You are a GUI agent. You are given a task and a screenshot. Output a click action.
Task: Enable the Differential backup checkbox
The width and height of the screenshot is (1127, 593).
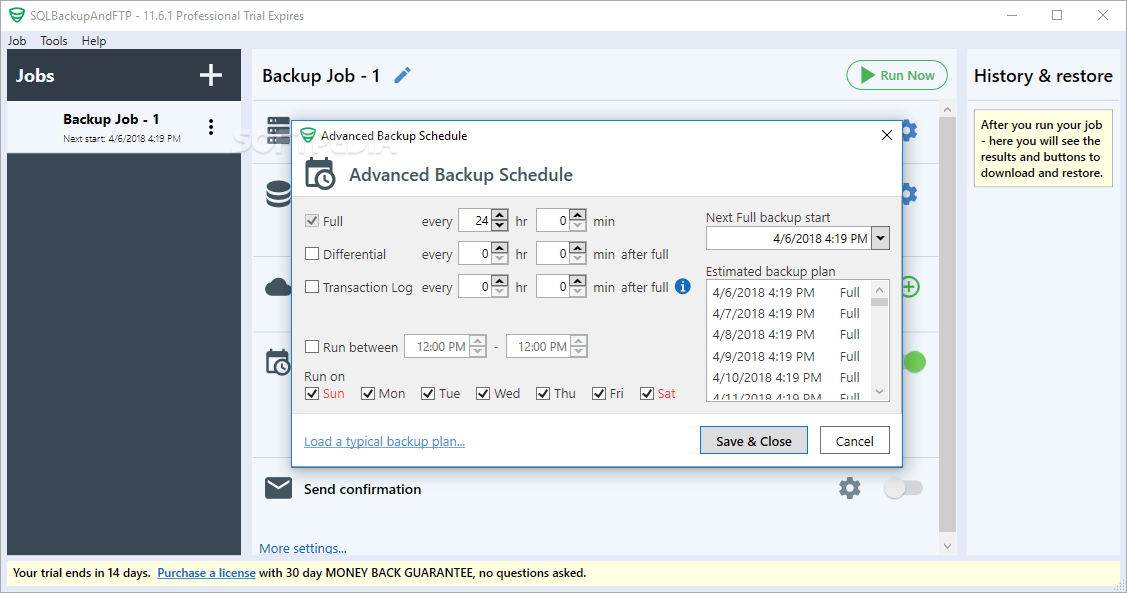(x=313, y=254)
